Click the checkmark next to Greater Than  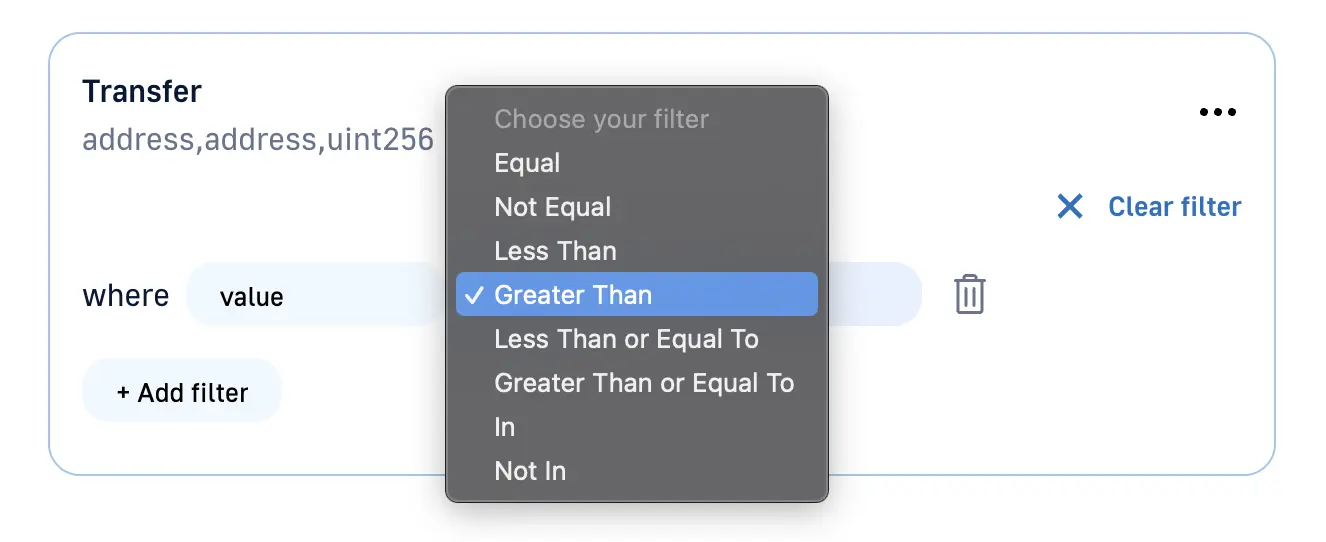pos(475,295)
